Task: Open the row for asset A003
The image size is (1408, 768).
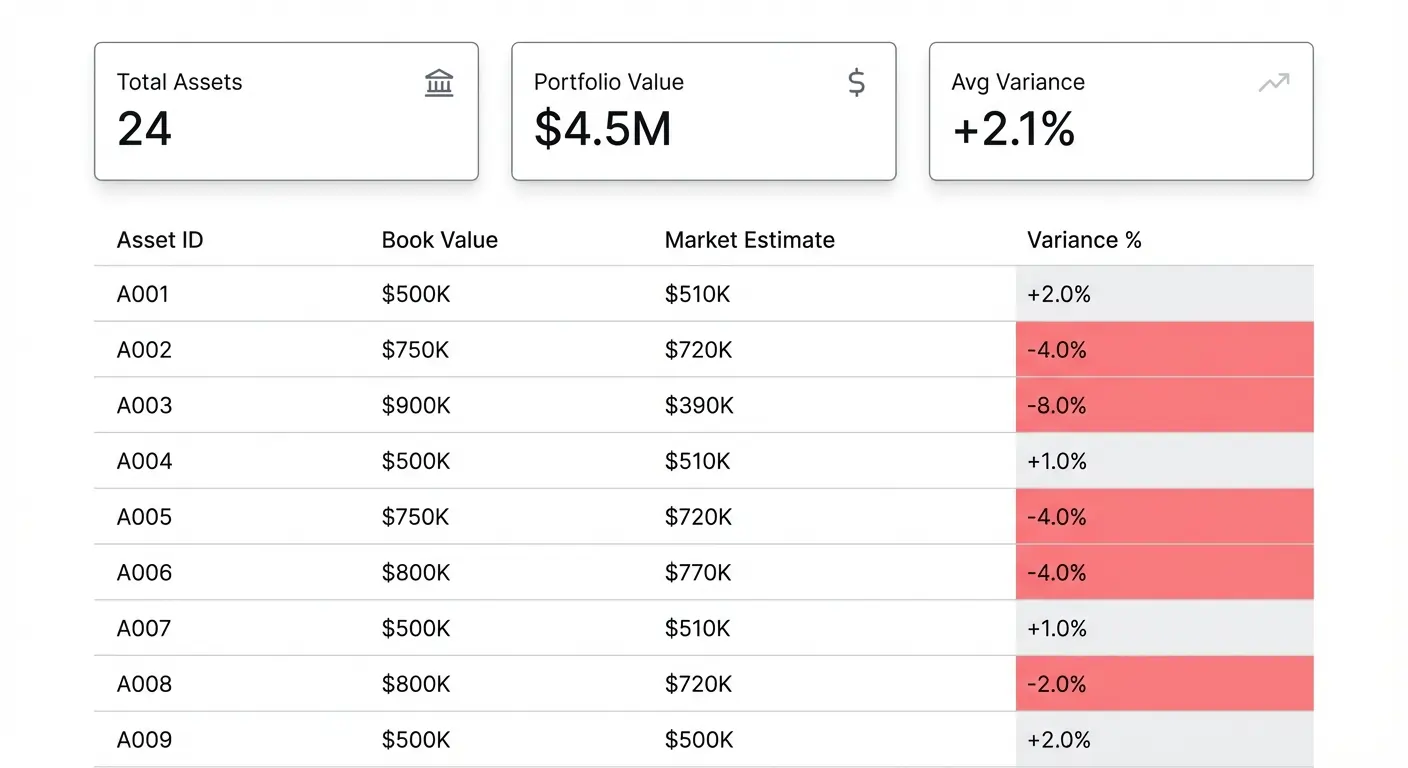Action: [144, 405]
